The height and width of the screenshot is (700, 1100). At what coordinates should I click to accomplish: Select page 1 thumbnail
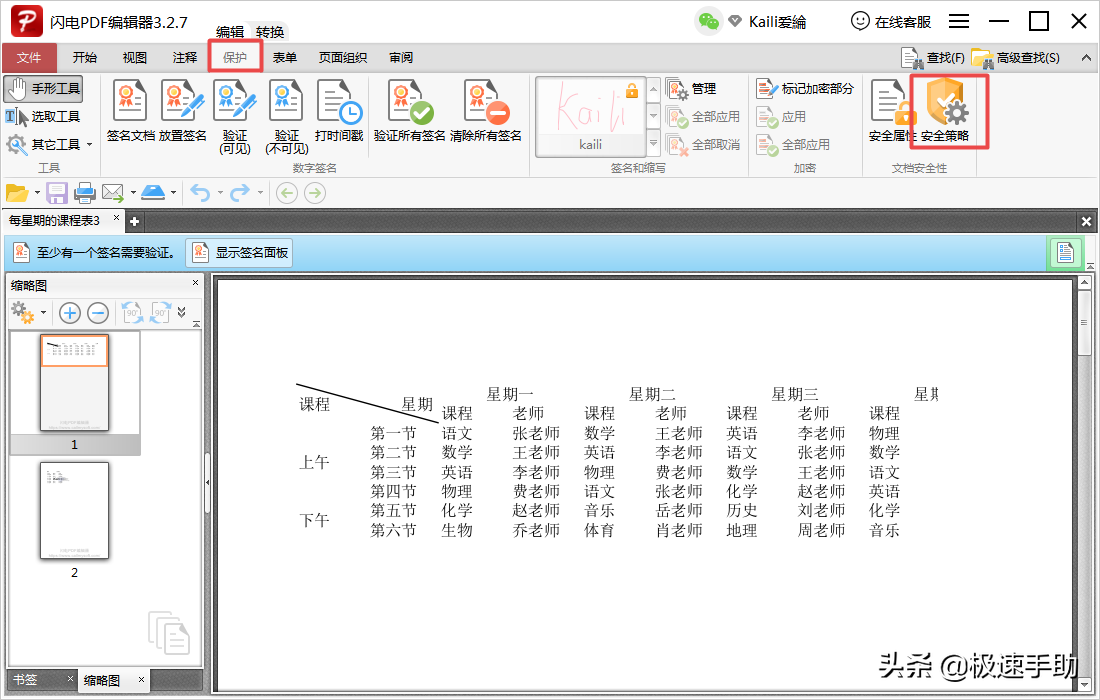(x=74, y=383)
